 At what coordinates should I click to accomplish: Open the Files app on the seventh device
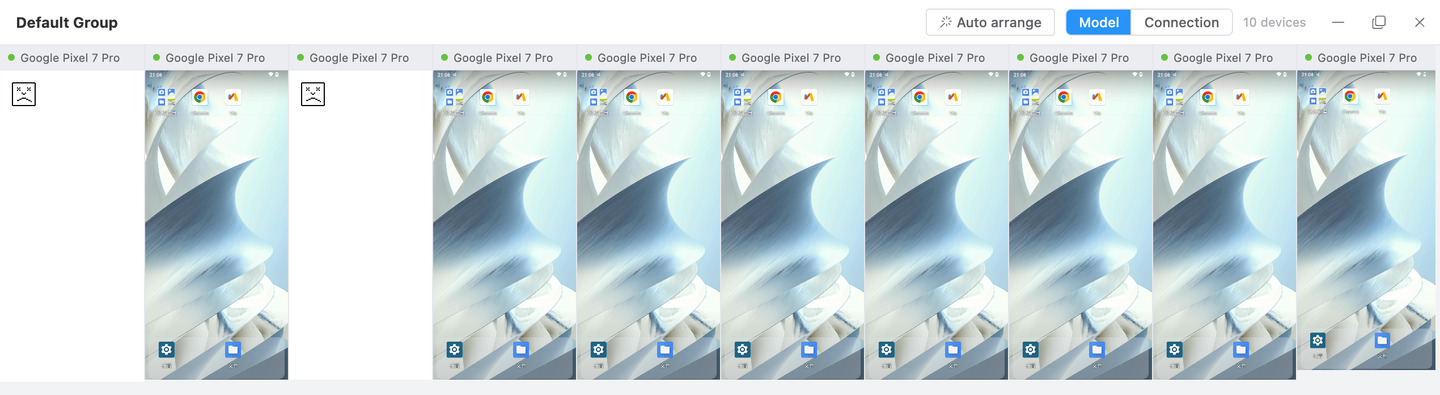[952, 349]
